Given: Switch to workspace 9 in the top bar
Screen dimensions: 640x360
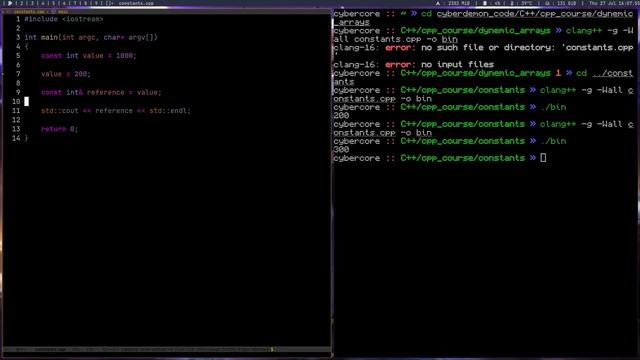Looking at the screenshot, I should 96,3.
